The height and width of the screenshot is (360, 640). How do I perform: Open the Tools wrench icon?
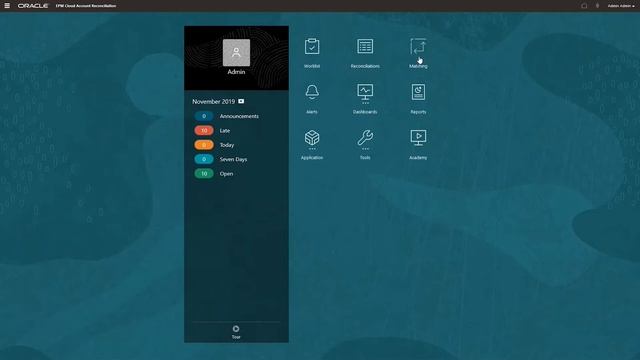pos(365,138)
